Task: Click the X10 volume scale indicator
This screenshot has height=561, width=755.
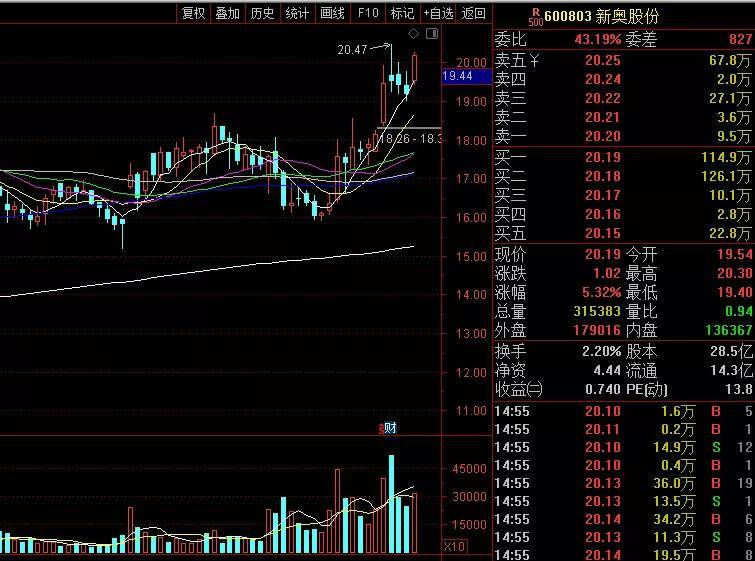Action: [453, 547]
